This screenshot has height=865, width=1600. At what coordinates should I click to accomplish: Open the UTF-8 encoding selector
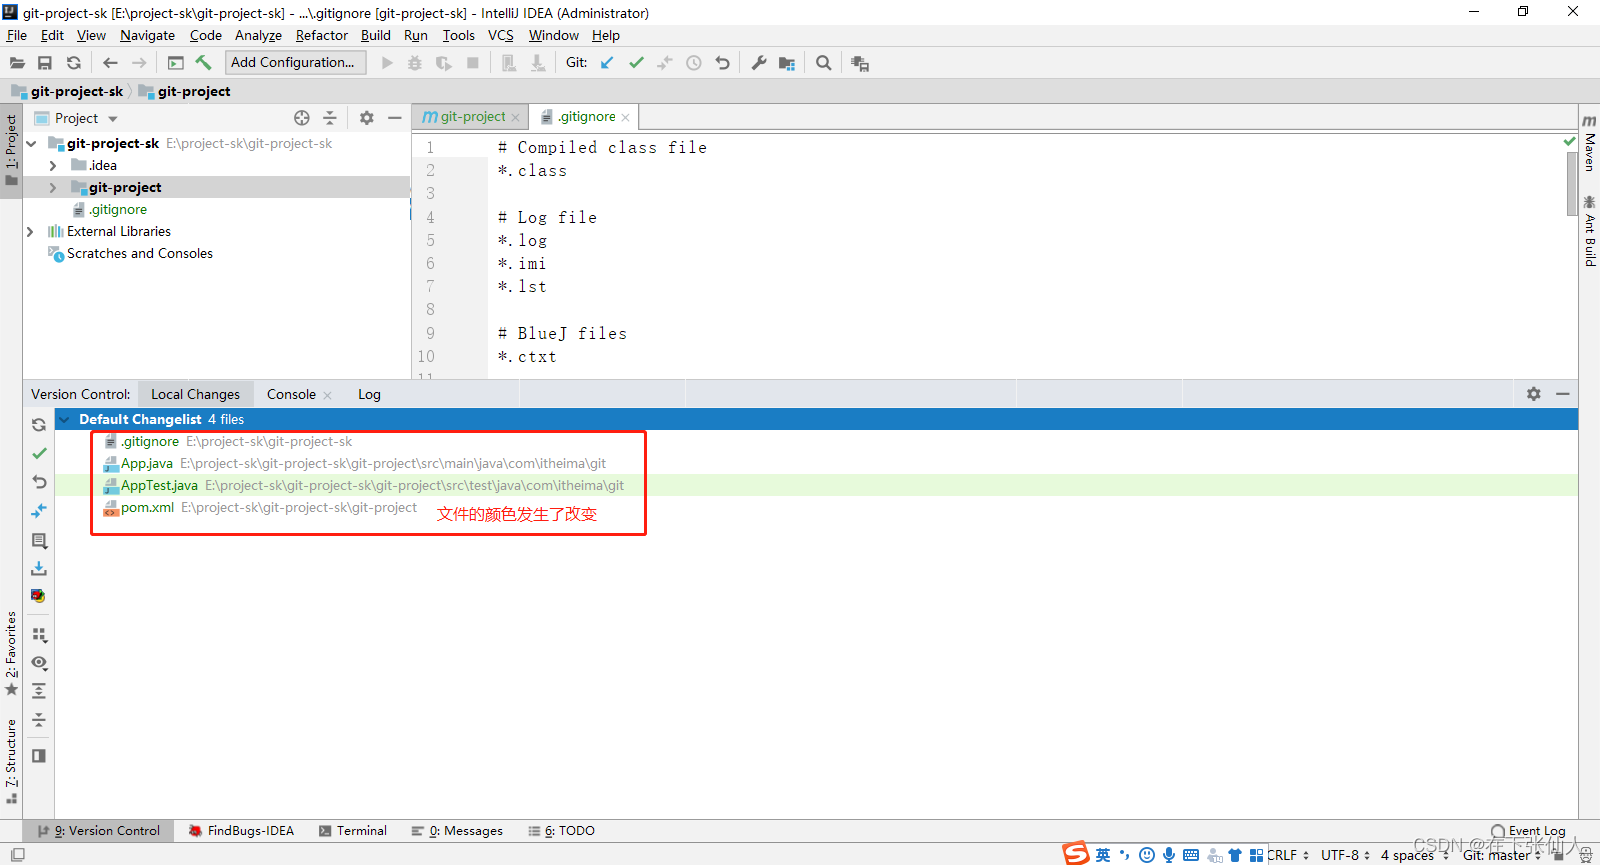[1345, 855]
